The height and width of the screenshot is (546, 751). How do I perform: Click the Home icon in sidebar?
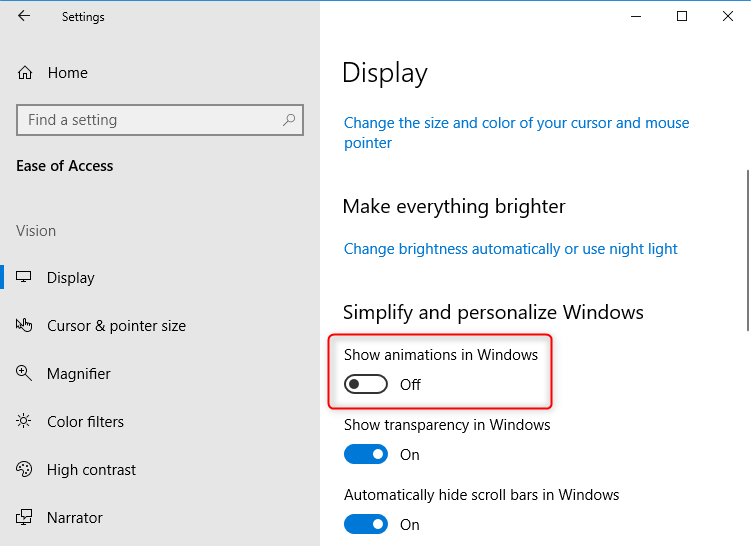point(25,73)
